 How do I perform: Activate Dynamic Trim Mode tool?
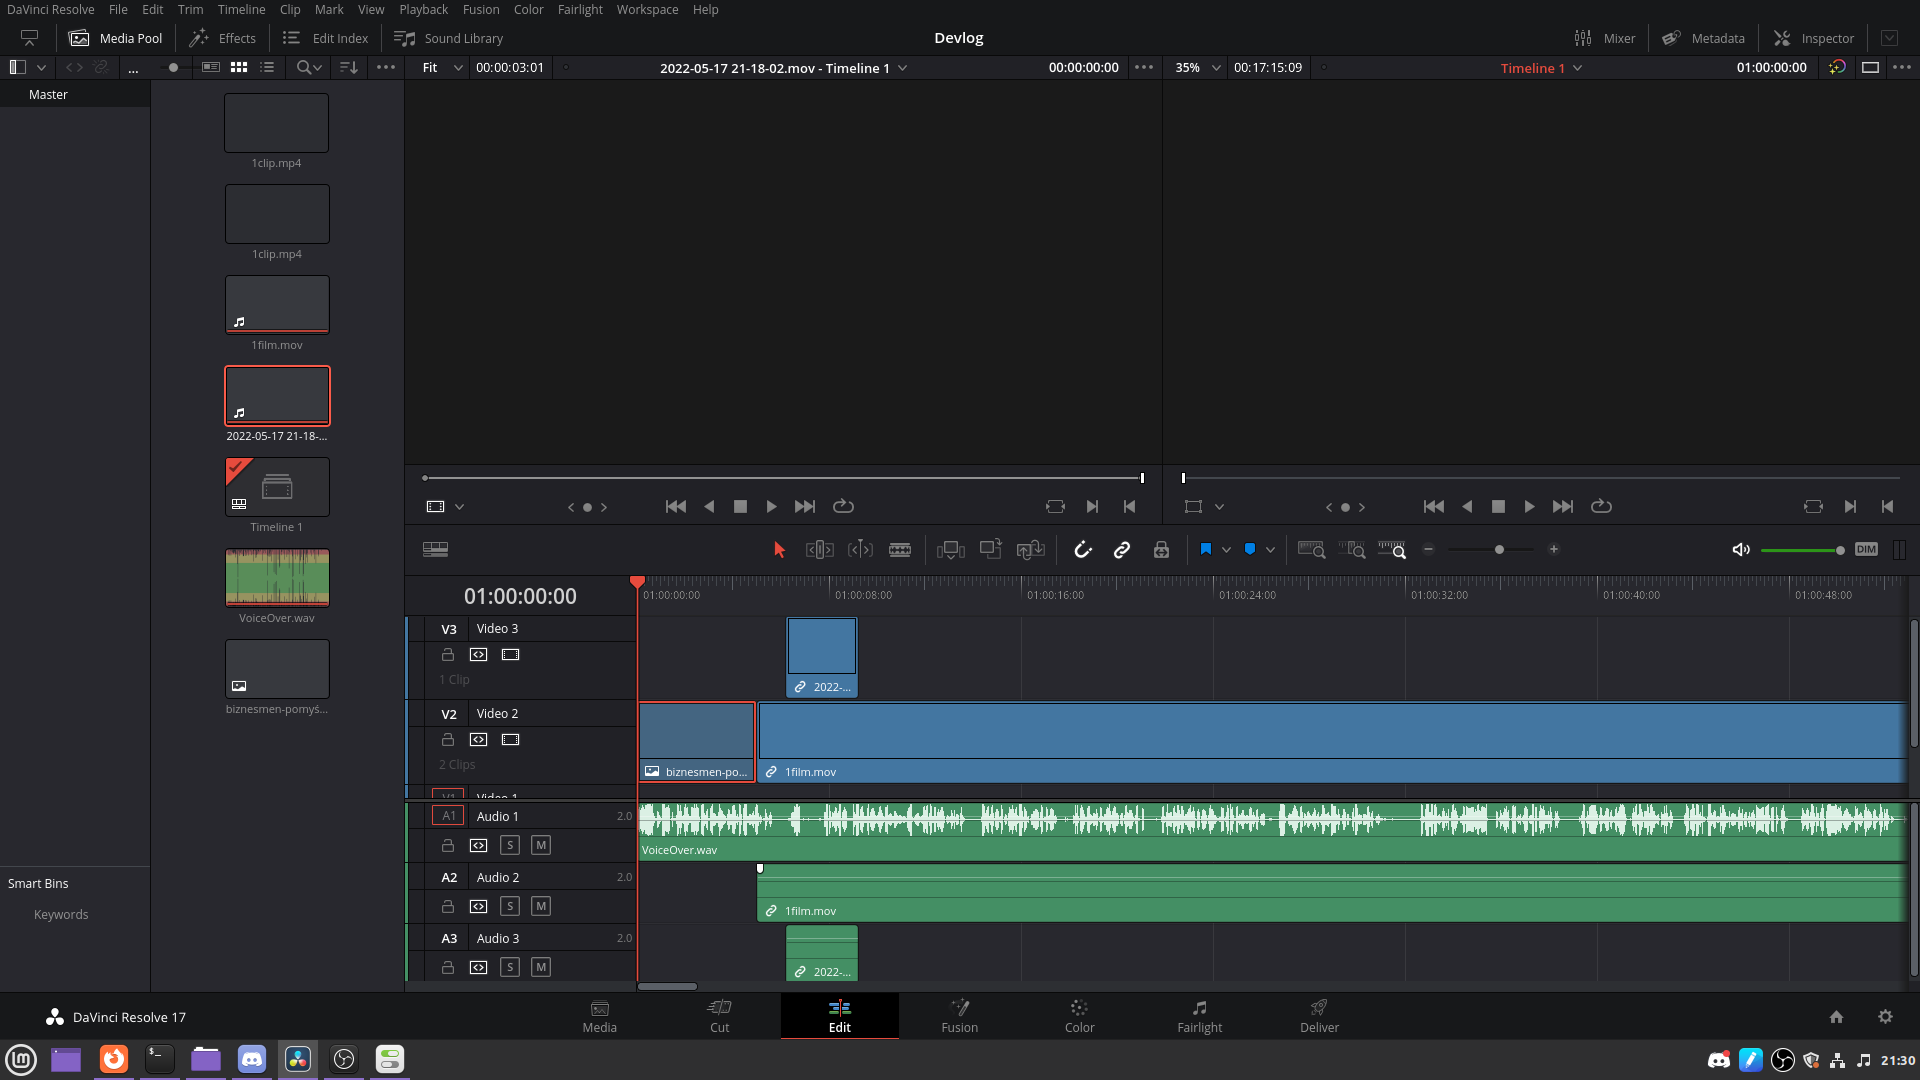tap(860, 550)
